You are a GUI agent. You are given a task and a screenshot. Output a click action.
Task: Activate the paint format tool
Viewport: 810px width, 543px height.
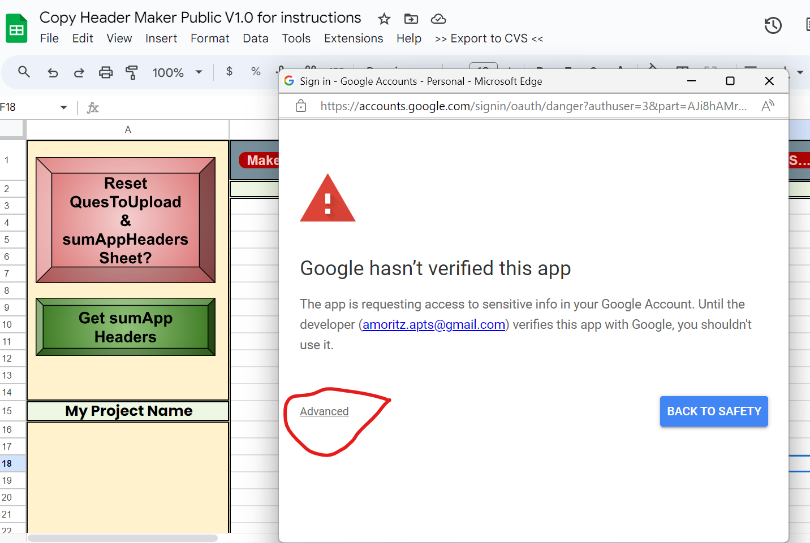[132, 72]
